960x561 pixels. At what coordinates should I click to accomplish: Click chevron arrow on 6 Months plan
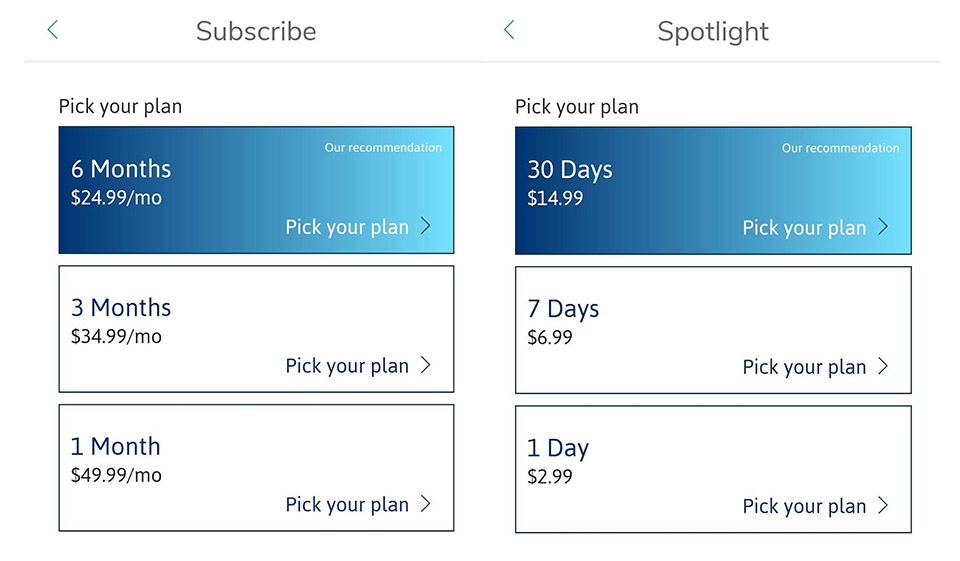click(x=426, y=226)
